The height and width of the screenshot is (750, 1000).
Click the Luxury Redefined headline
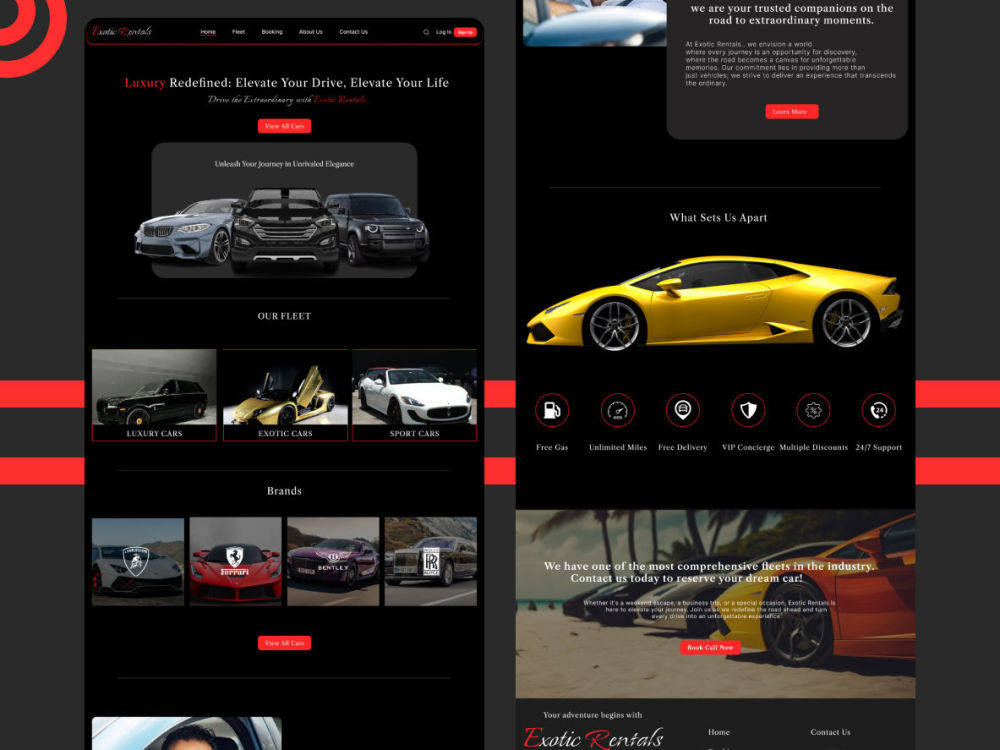coord(286,83)
